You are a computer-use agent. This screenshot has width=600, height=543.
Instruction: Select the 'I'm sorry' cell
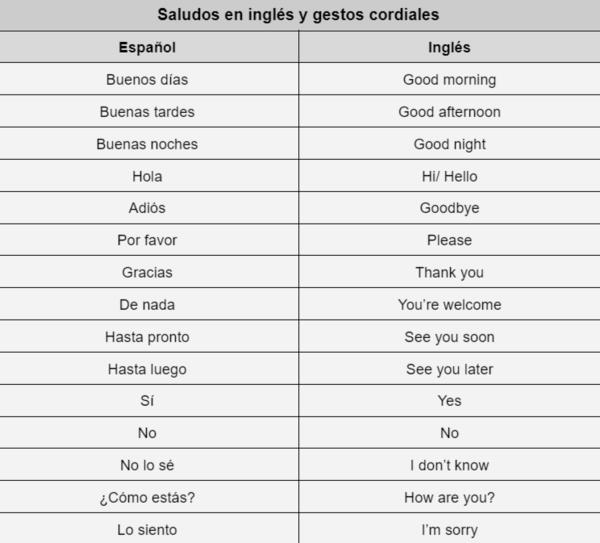(449, 529)
